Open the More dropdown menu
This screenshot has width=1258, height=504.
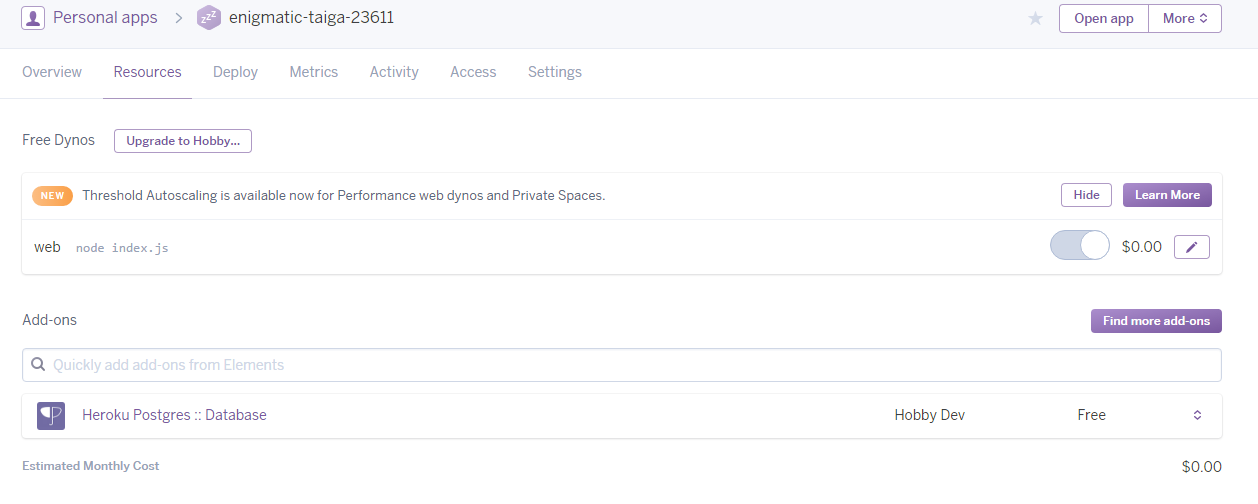click(x=1185, y=18)
